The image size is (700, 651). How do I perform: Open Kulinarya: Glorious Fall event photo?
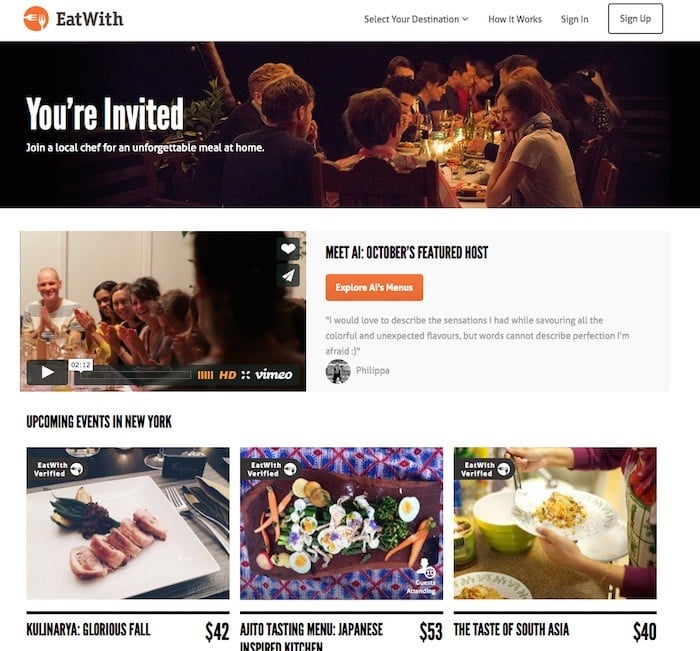point(128,523)
